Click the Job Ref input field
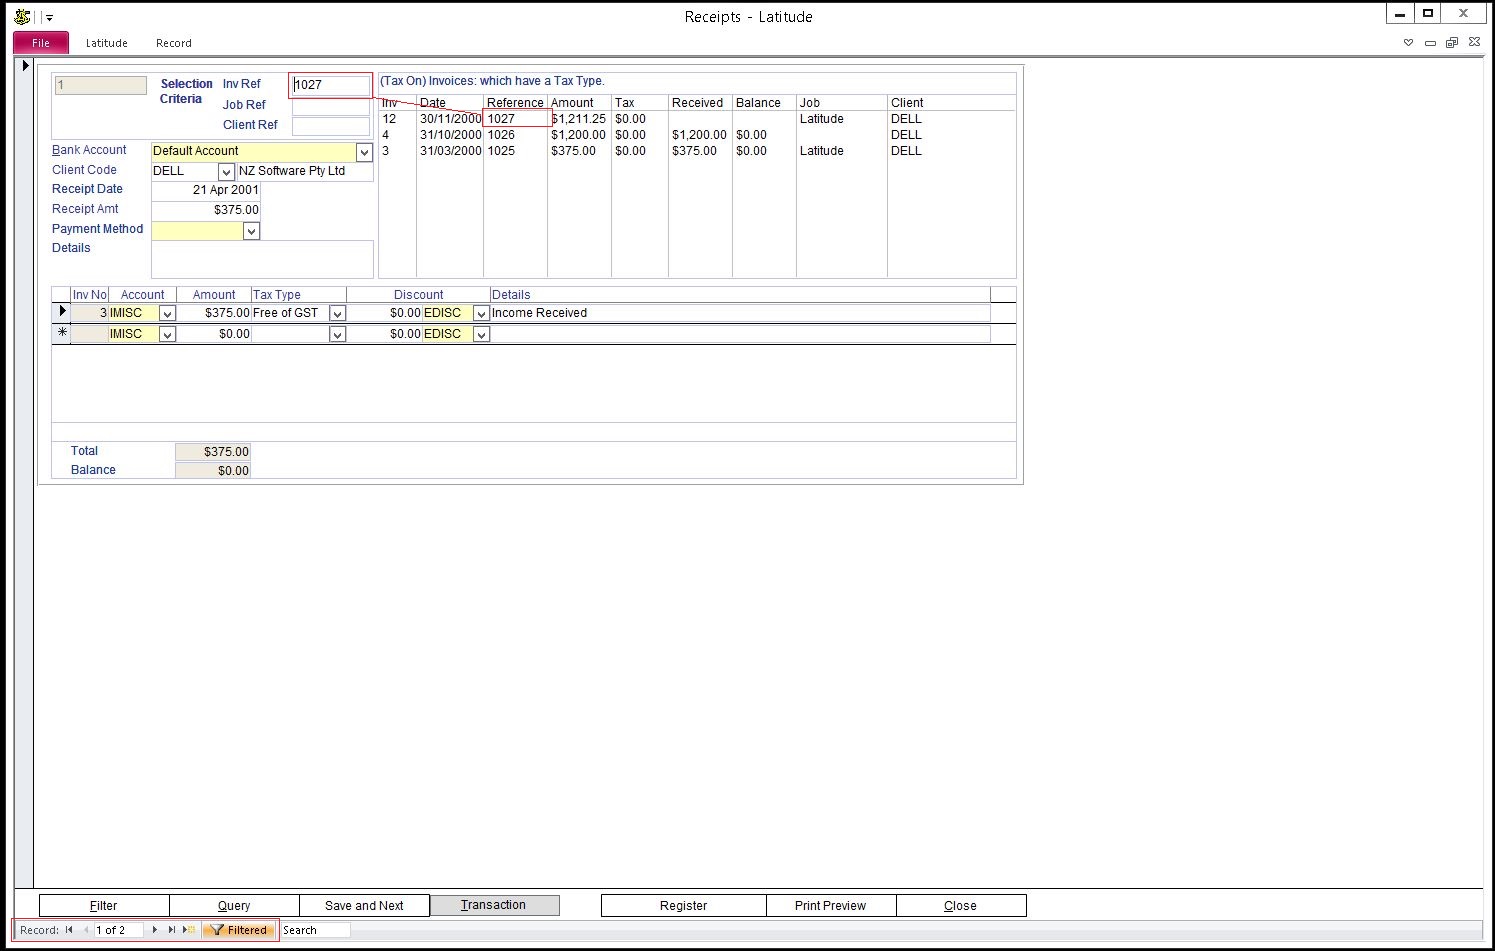This screenshot has height=951, width=1495. 331,105
